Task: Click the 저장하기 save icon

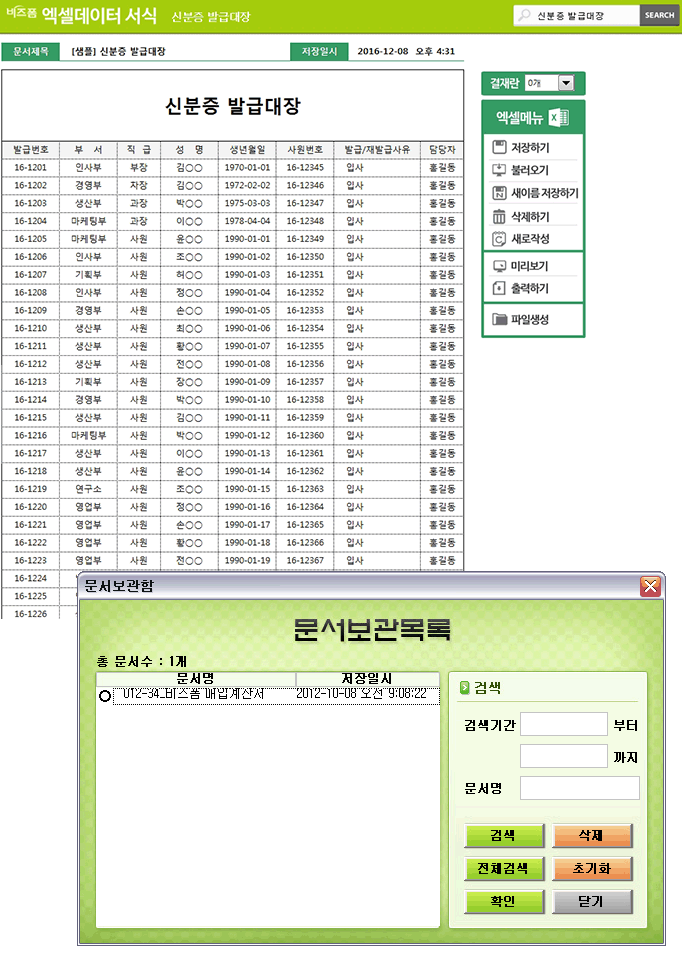Action: coord(499,147)
